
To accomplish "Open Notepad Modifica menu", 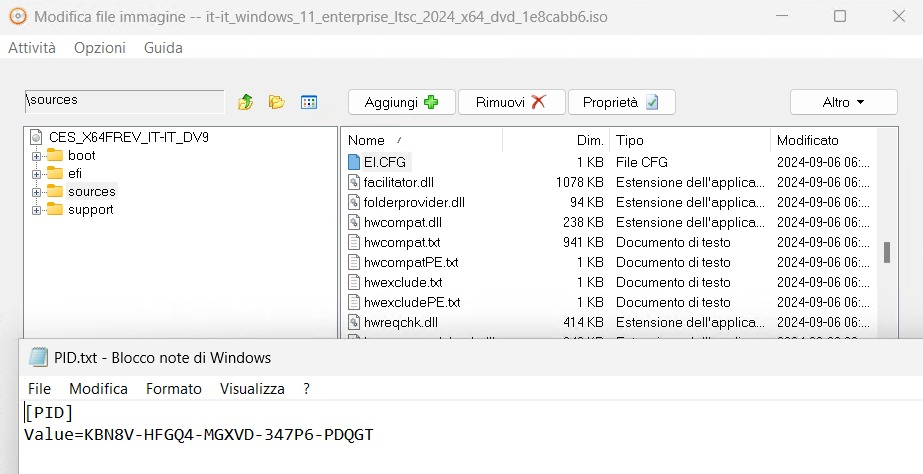I will click(98, 389).
